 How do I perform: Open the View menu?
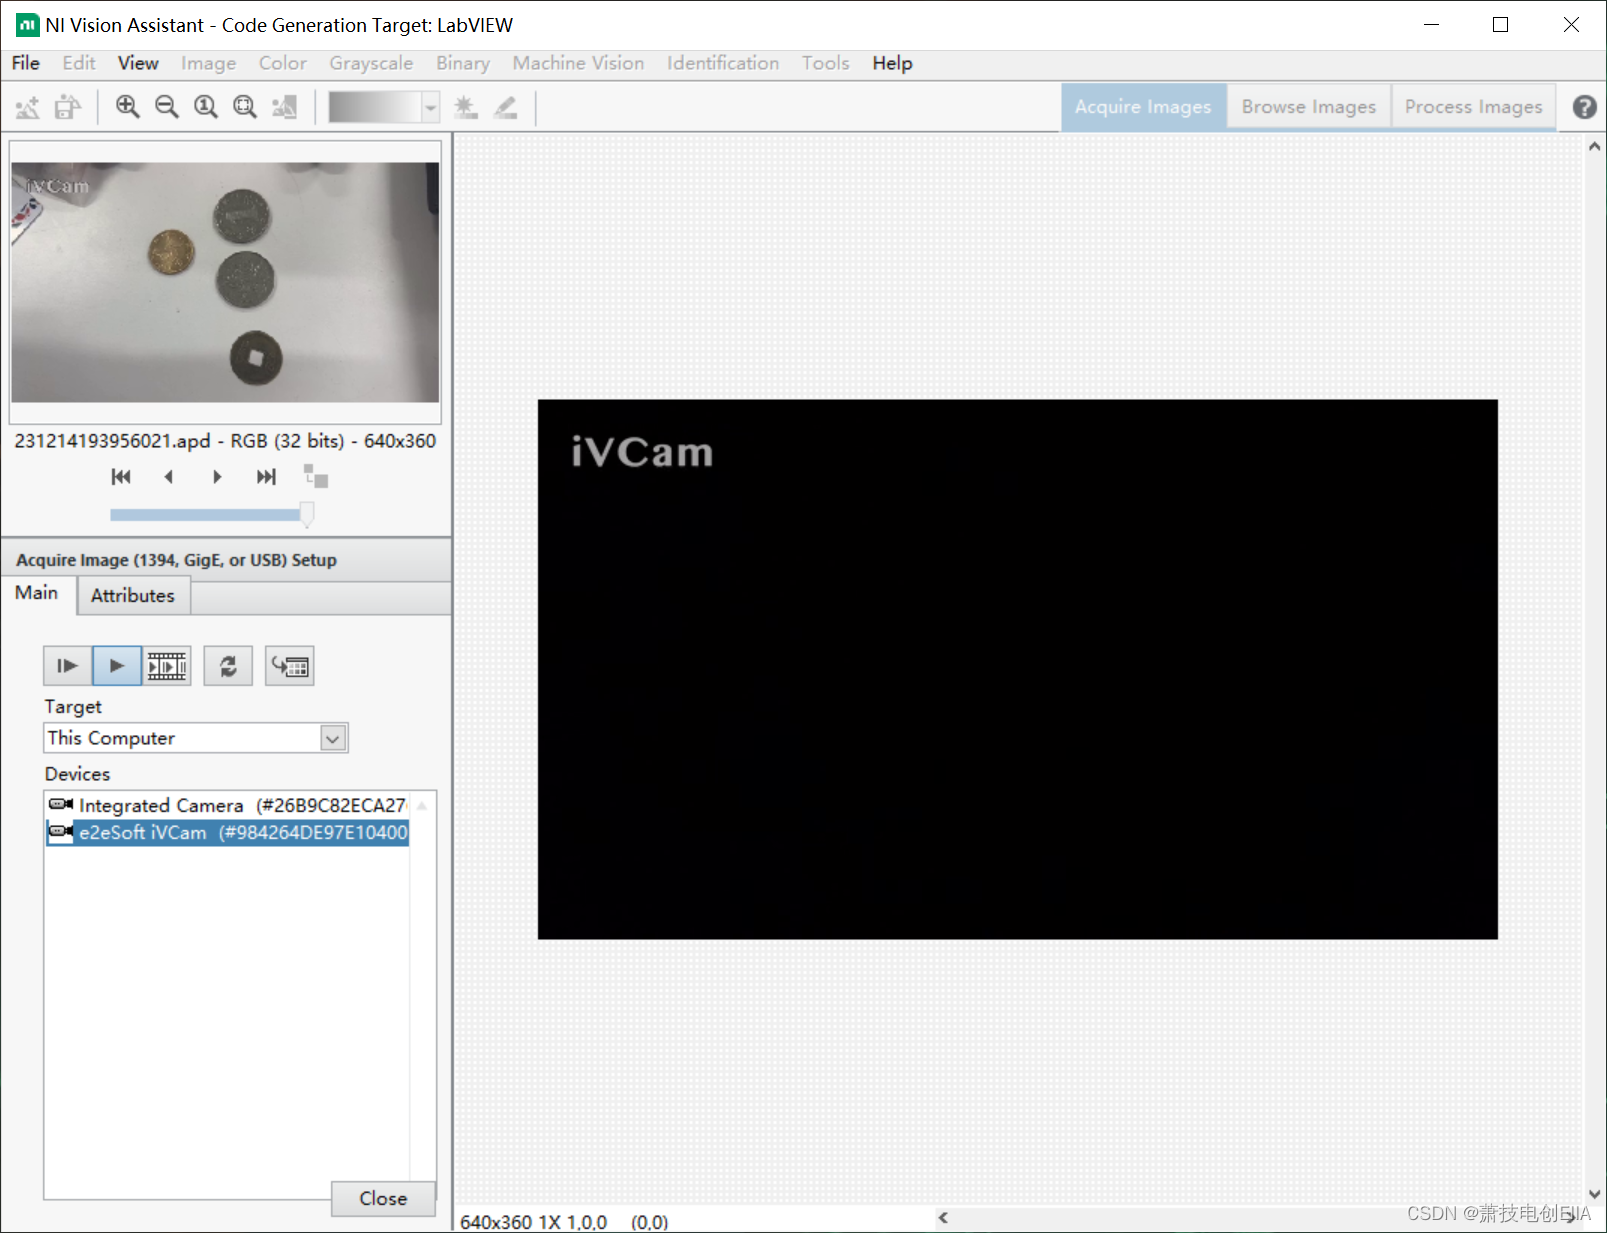(138, 63)
